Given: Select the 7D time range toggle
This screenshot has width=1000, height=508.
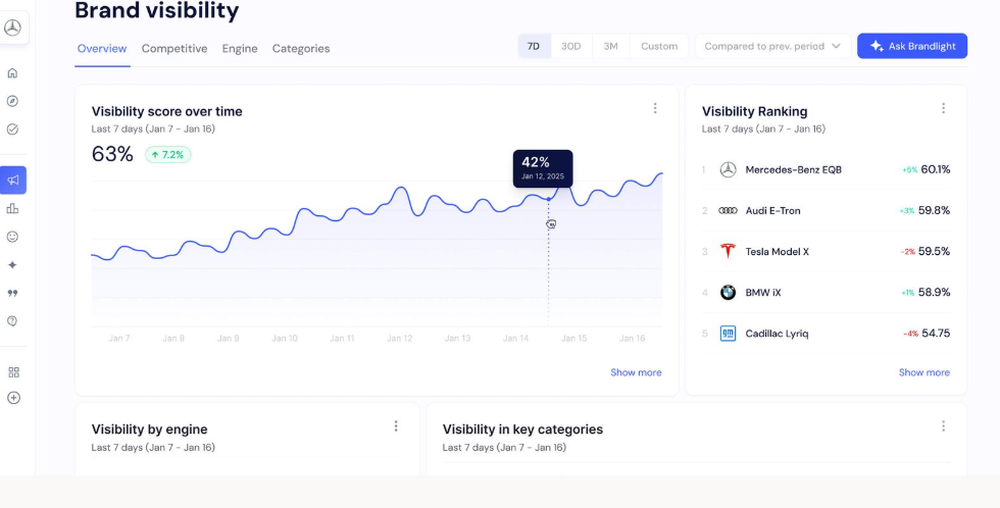Looking at the screenshot, I should click(x=534, y=46).
